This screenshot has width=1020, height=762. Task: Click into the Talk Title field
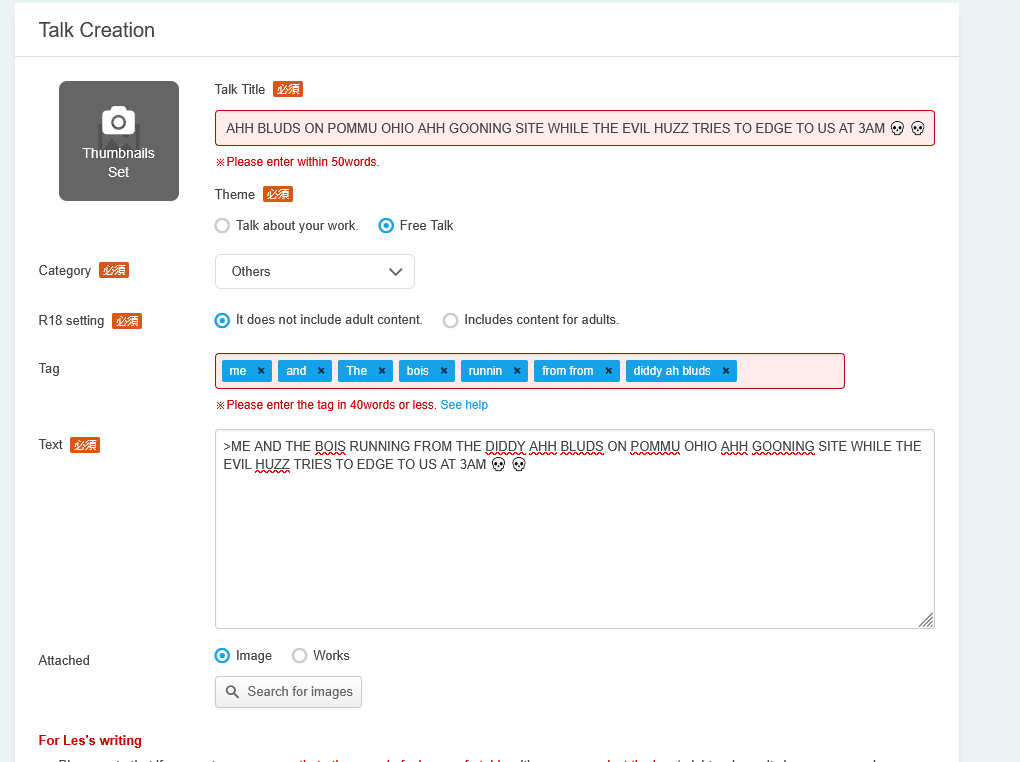tap(574, 128)
